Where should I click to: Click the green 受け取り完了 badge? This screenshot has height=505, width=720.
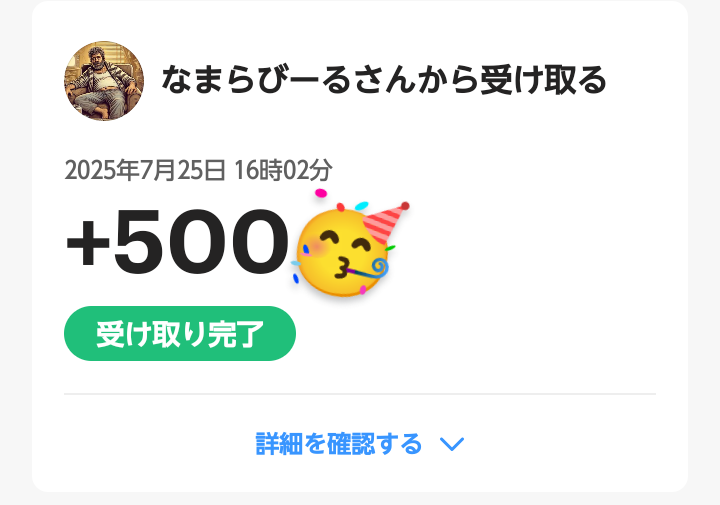pyautogui.click(x=180, y=334)
